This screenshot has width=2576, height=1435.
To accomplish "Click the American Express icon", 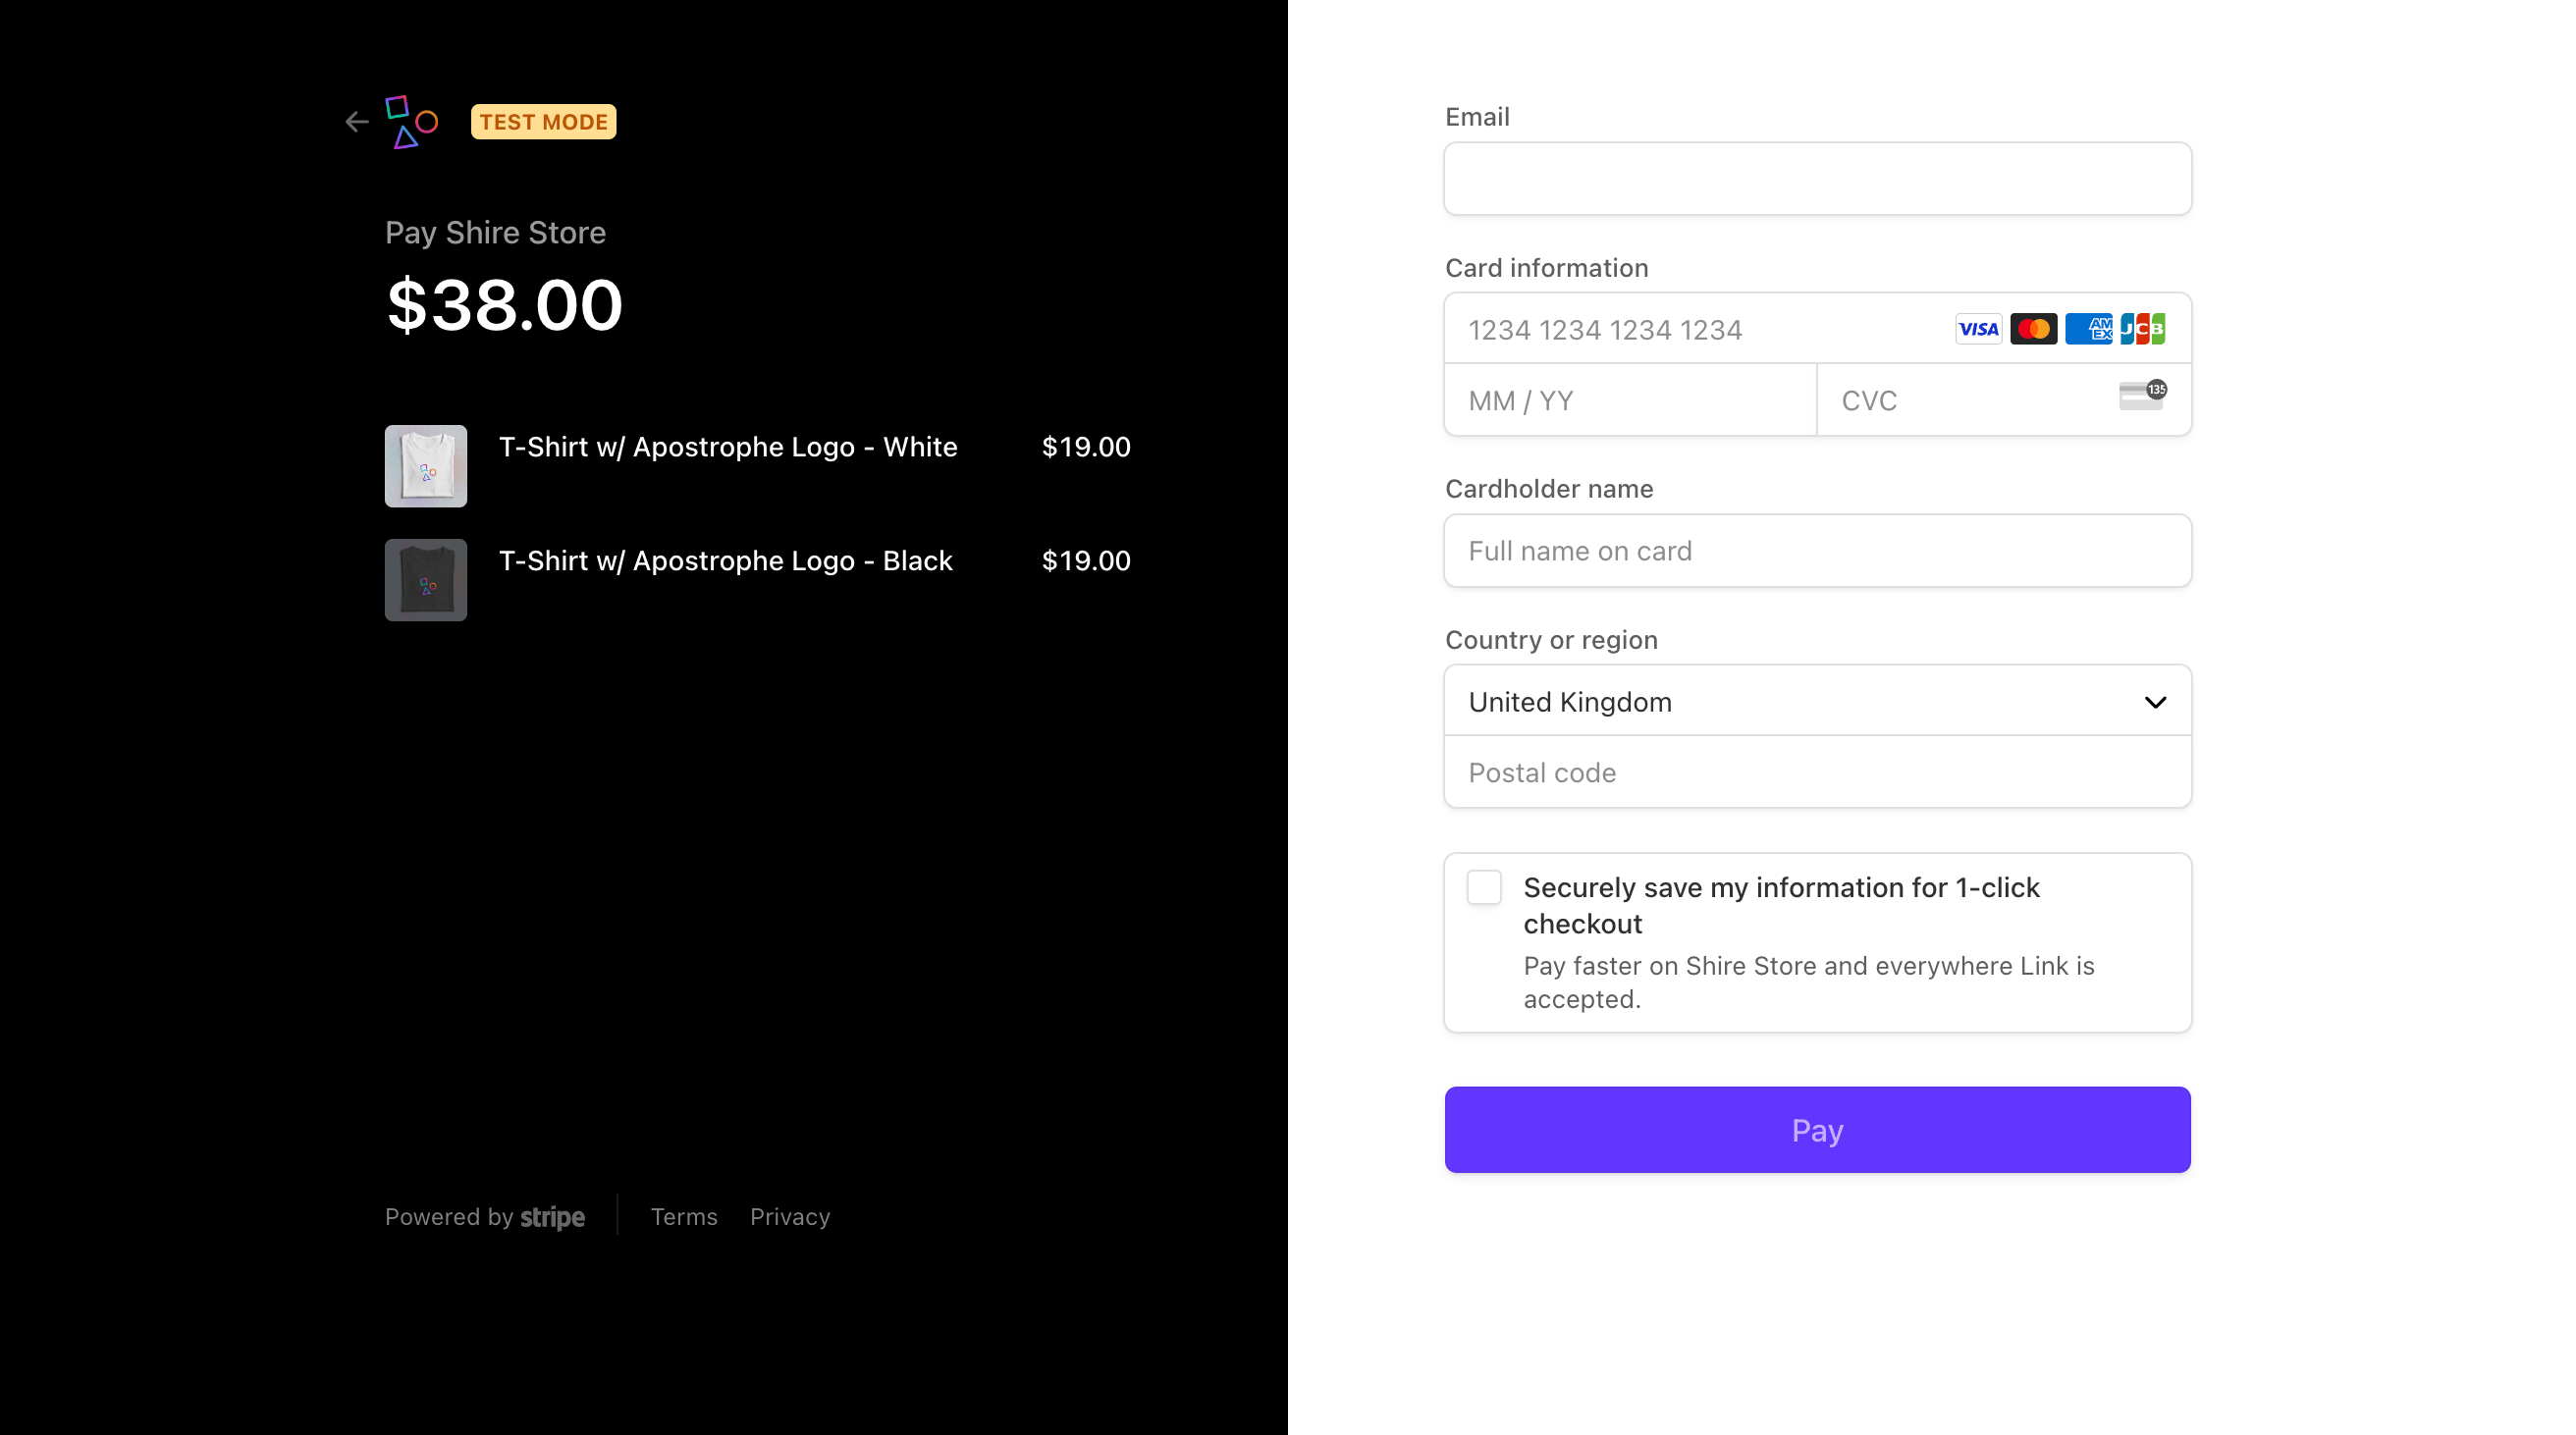I will (x=2088, y=329).
